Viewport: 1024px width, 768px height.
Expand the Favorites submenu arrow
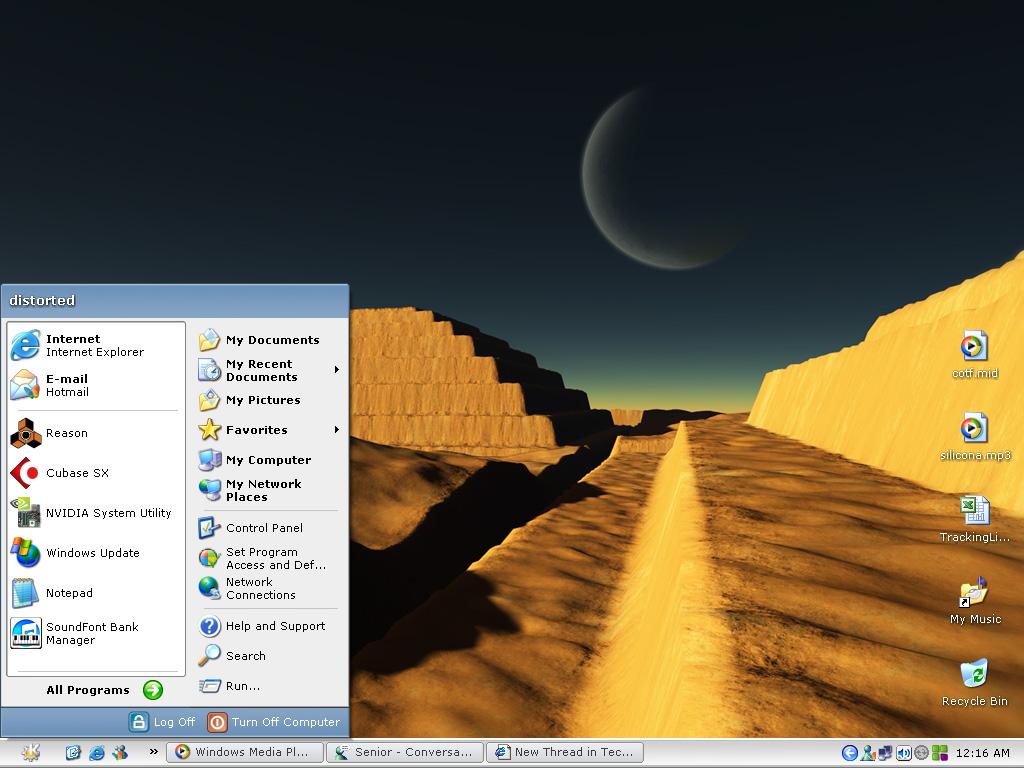[336, 430]
